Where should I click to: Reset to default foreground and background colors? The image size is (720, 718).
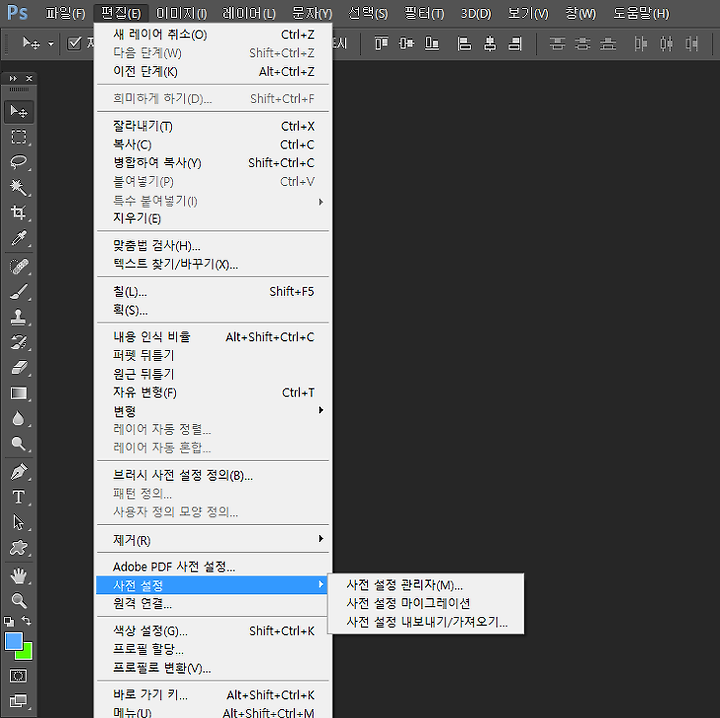[x=9, y=622]
